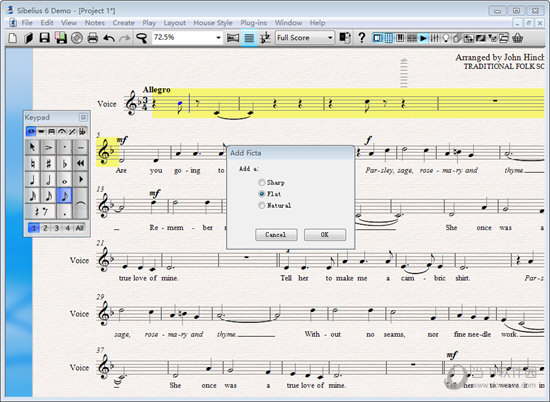This screenshot has height=402, width=550.
Task: Open the Parts window
Action: click(457, 38)
